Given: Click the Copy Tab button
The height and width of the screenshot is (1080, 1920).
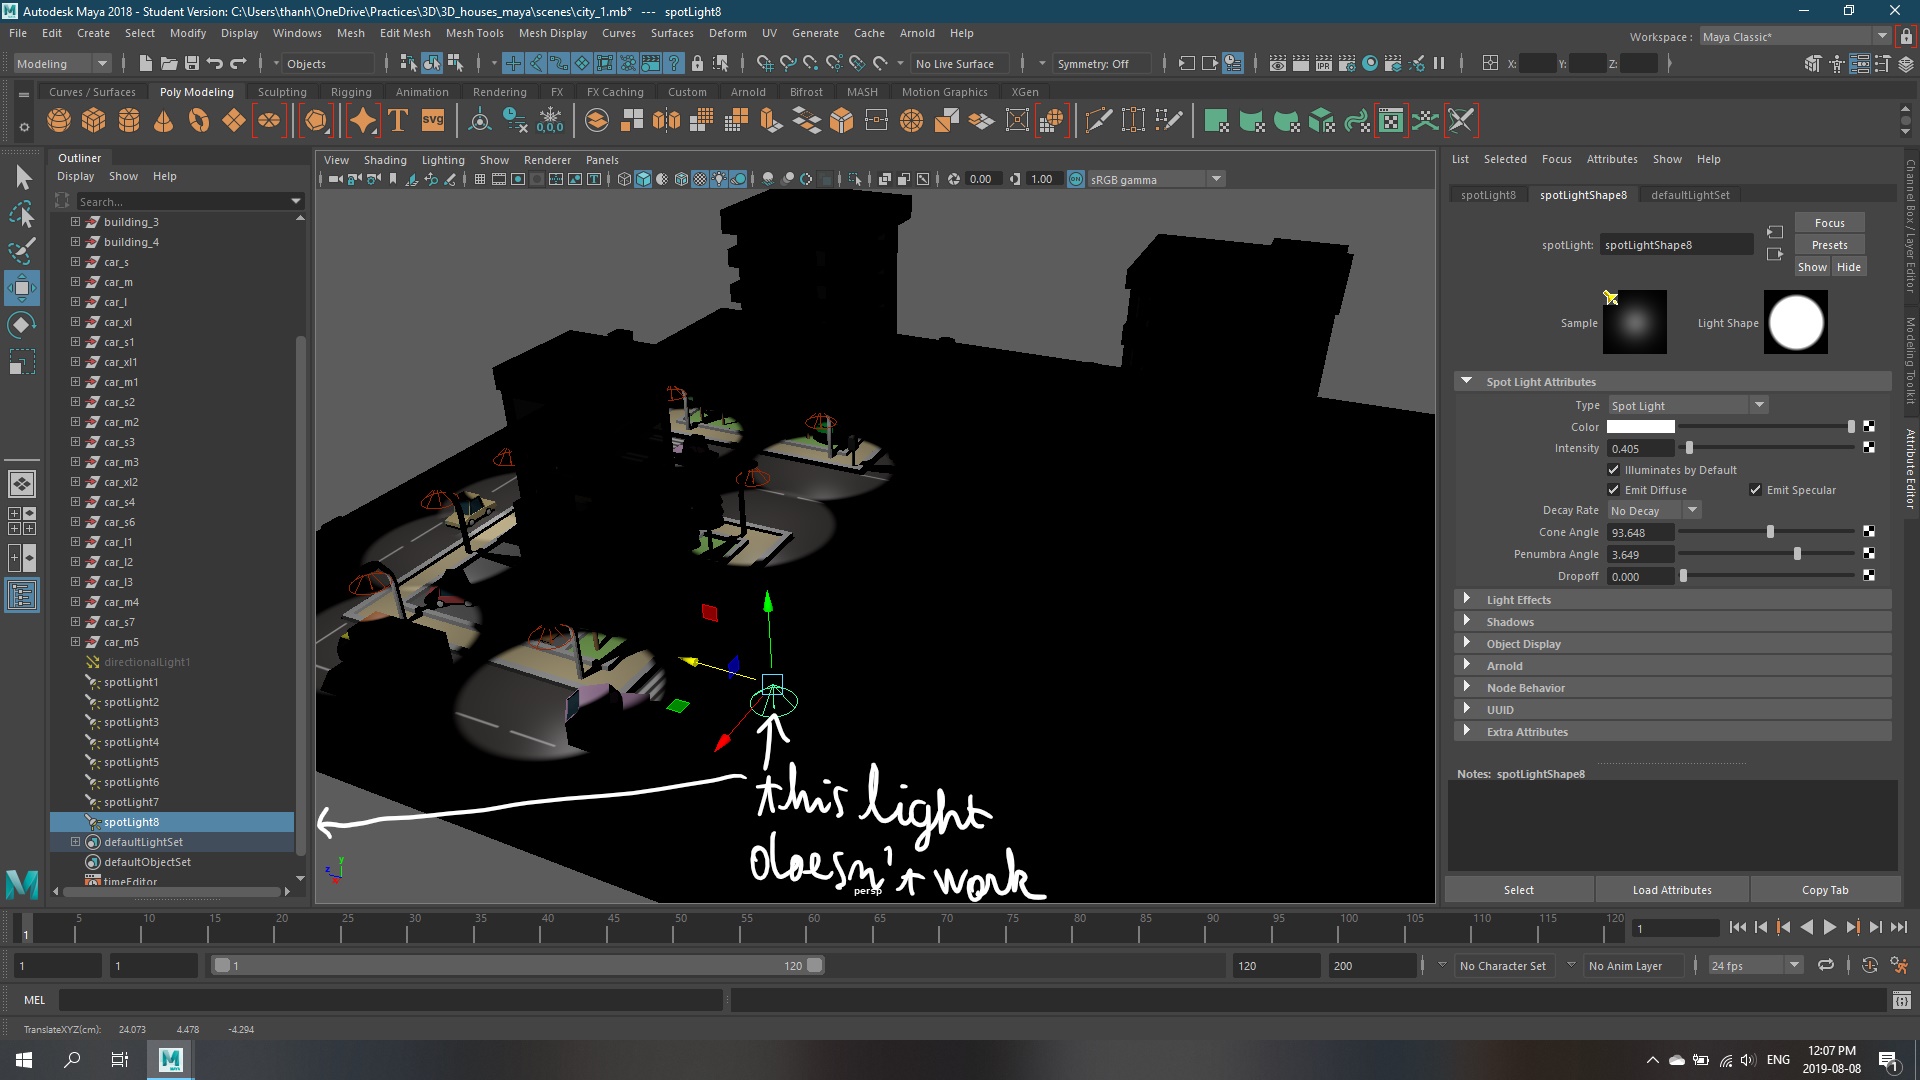Looking at the screenshot, I should click(x=1824, y=889).
